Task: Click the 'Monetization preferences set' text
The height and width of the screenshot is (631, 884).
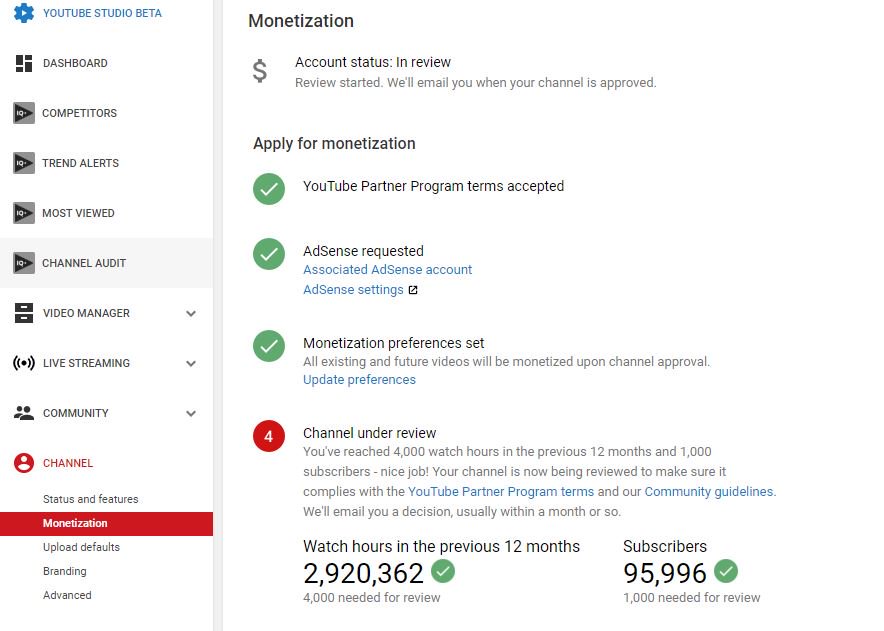Action: point(394,343)
